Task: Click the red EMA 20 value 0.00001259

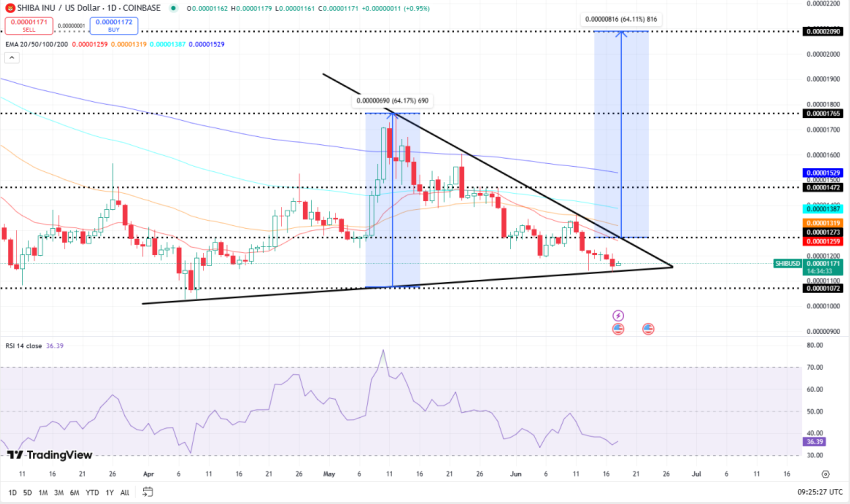Action: tap(89, 44)
